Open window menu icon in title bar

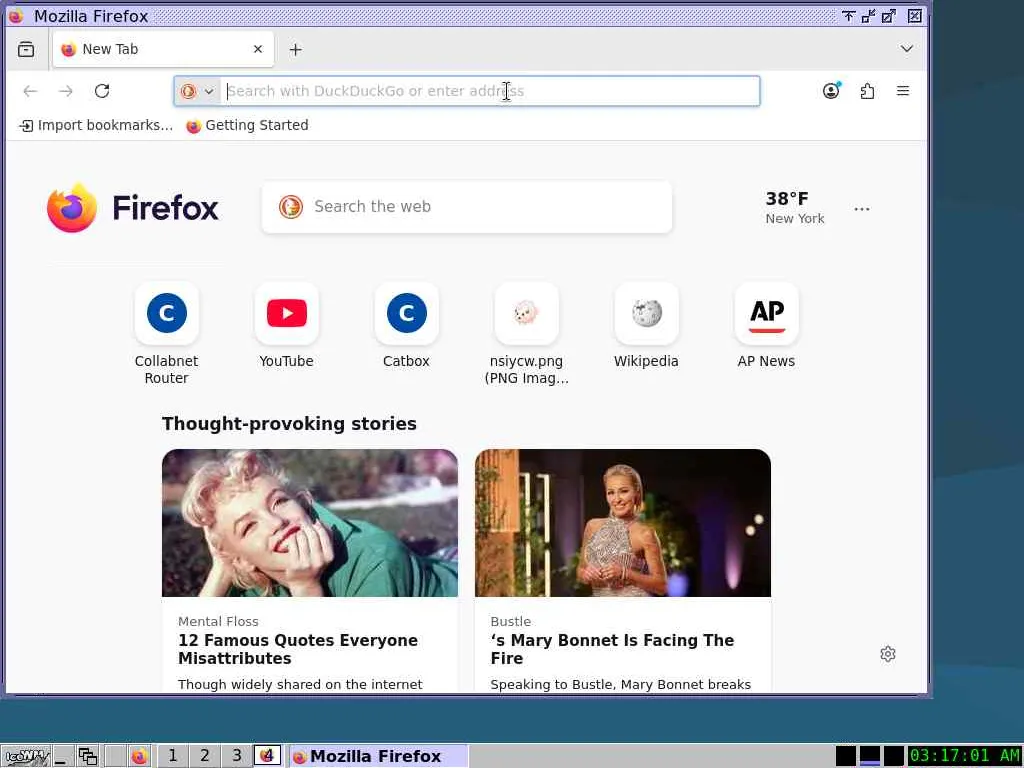coord(16,16)
